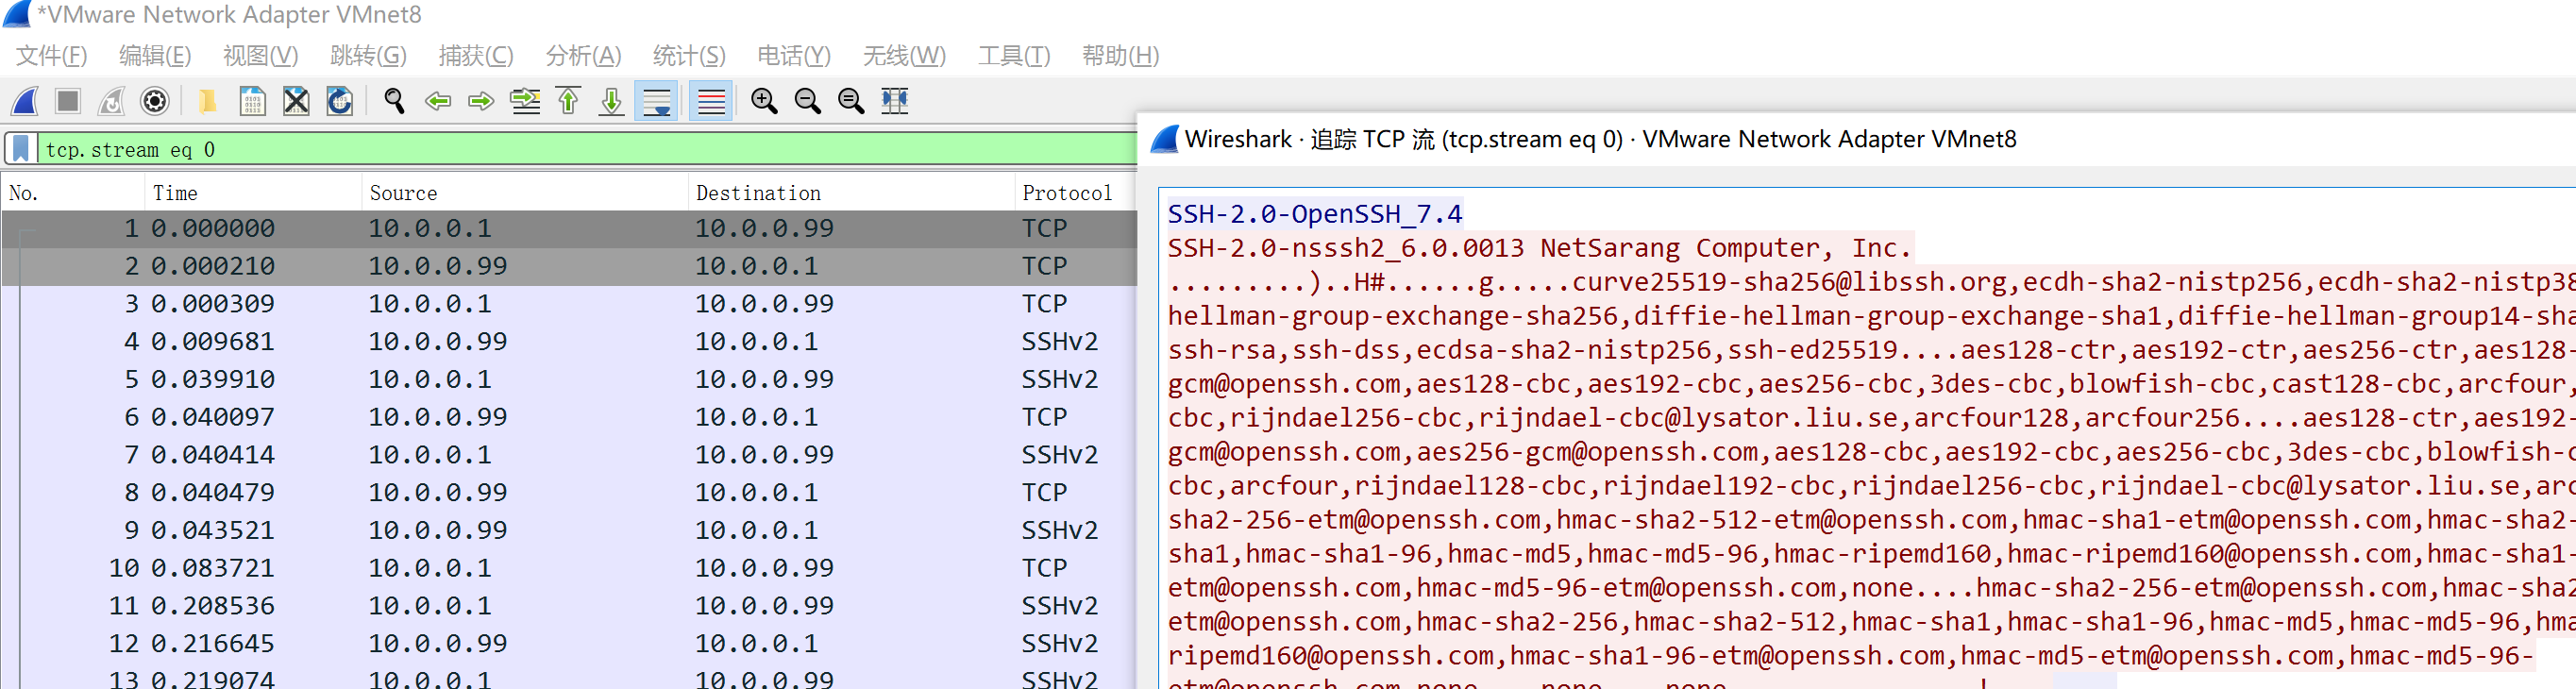
Task: Open capture options gear icon
Action: 155,101
